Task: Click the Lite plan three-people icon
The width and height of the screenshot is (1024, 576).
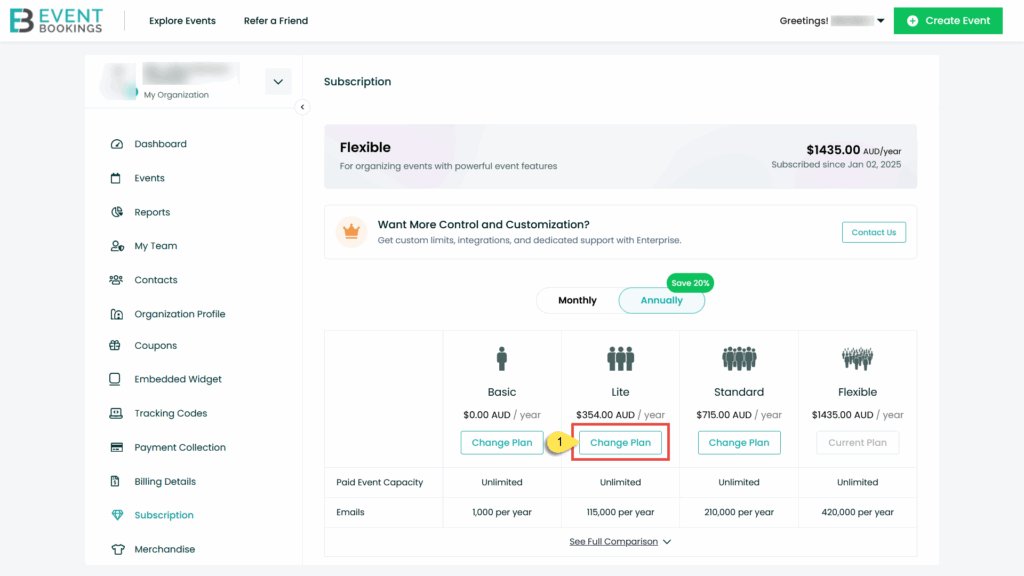Action: (620, 359)
